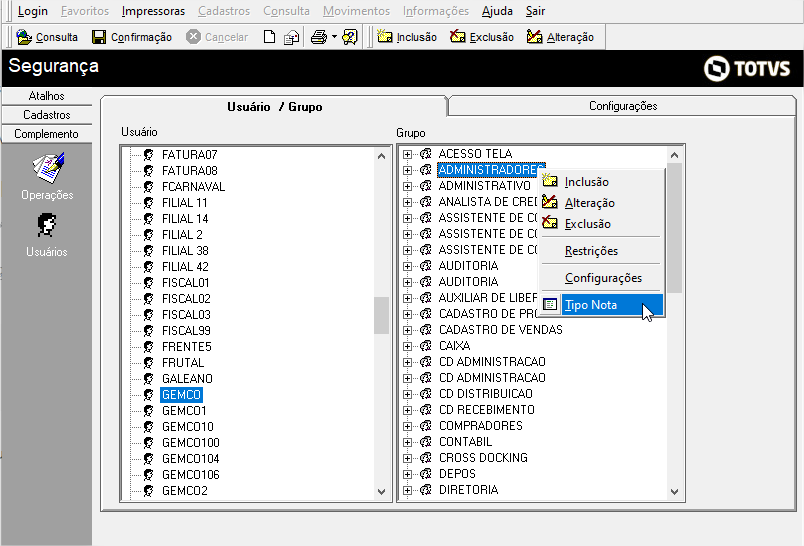This screenshot has height=546, width=804.
Task: Click the help question mark toolbar icon
Action: (350, 37)
